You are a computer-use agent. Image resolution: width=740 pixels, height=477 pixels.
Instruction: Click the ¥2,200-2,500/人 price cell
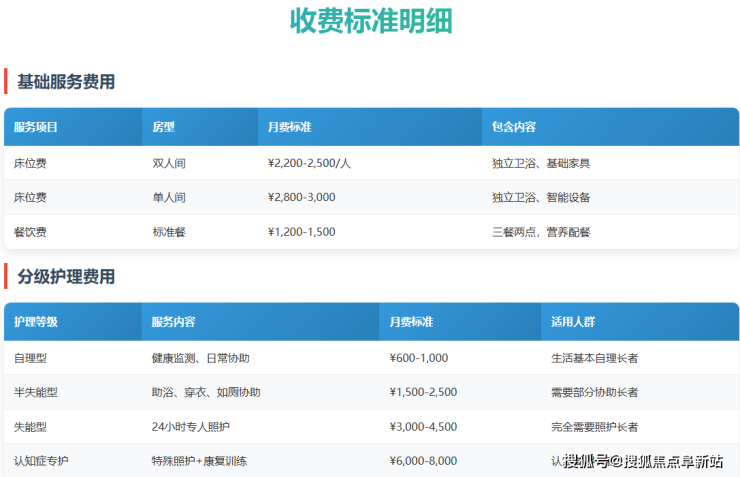coord(309,163)
